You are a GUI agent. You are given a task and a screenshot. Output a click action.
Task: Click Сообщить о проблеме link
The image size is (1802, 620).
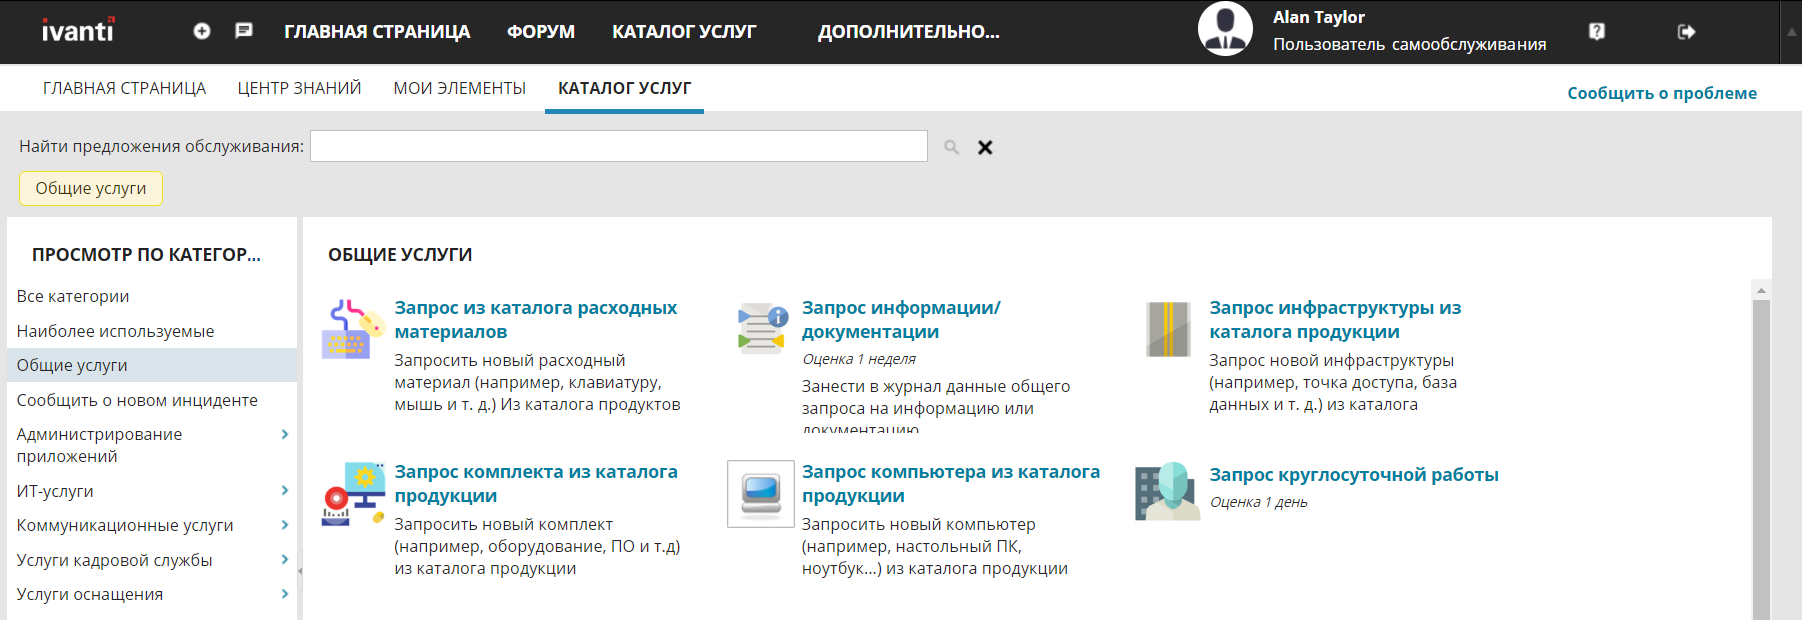[1662, 93]
